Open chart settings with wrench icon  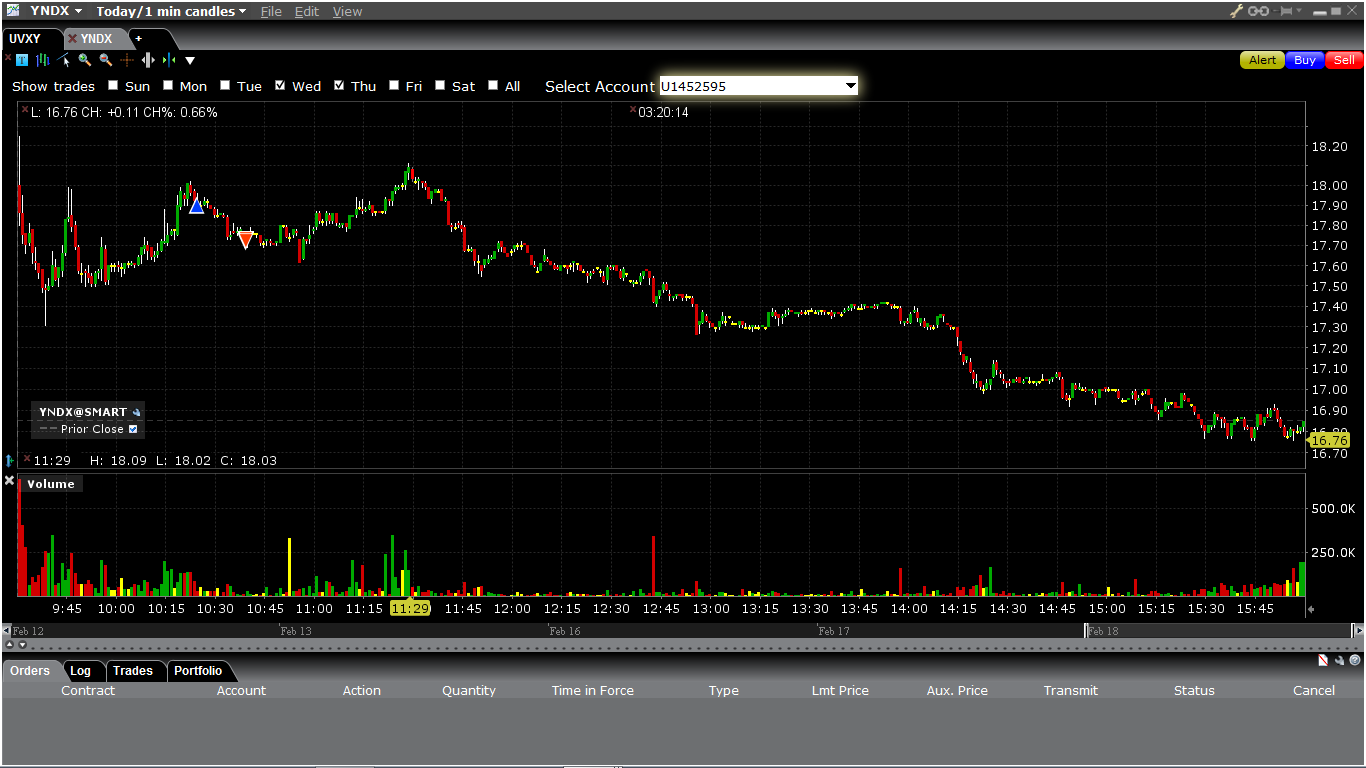pyautogui.click(x=1236, y=11)
